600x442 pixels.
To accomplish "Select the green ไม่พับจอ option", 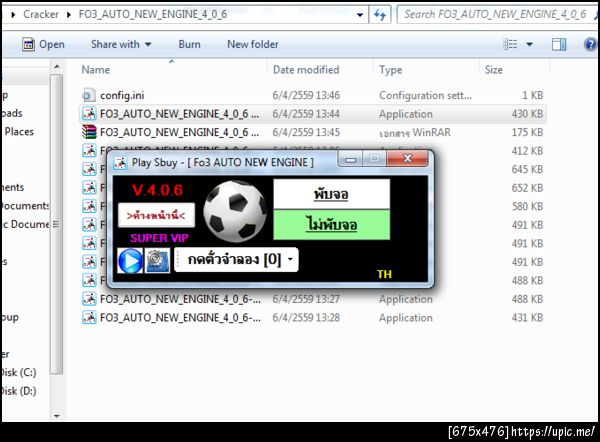I will coord(331,225).
